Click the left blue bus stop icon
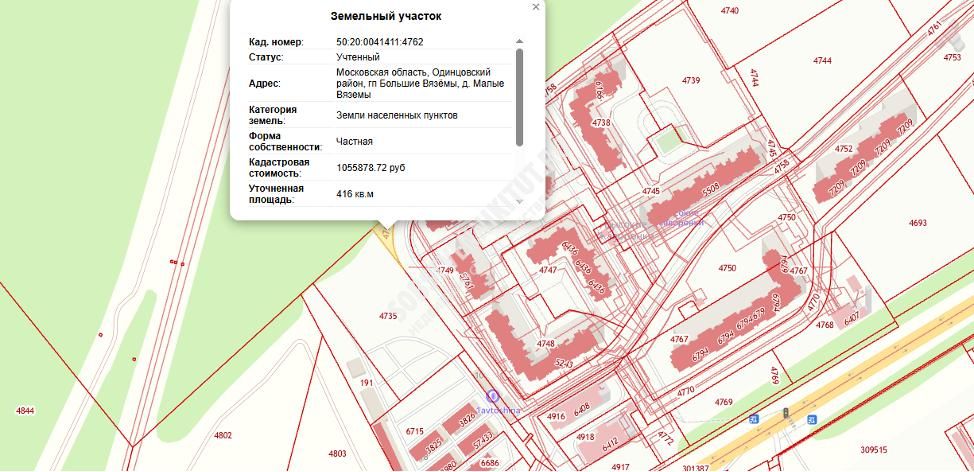Screen dimensions: 974x472 click(755, 420)
